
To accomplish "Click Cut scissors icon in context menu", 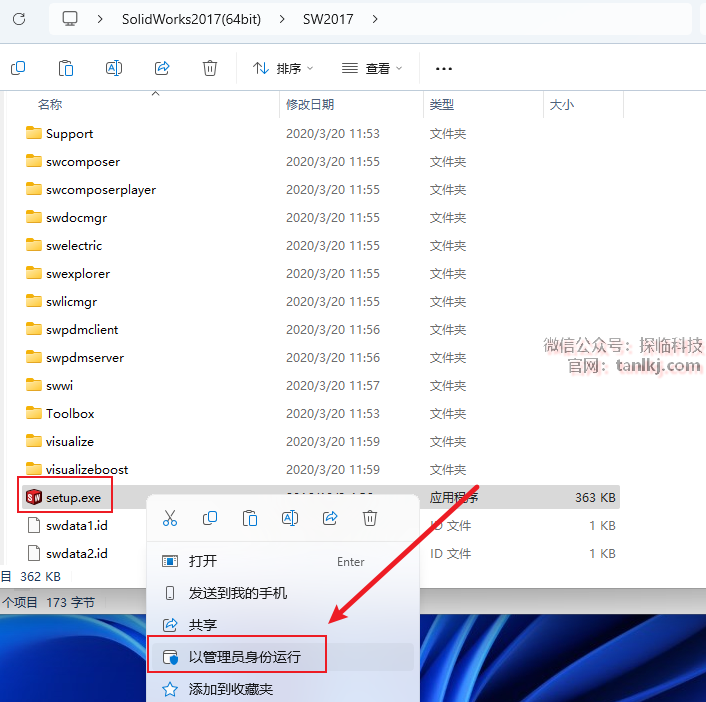I will [x=170, y=518].
